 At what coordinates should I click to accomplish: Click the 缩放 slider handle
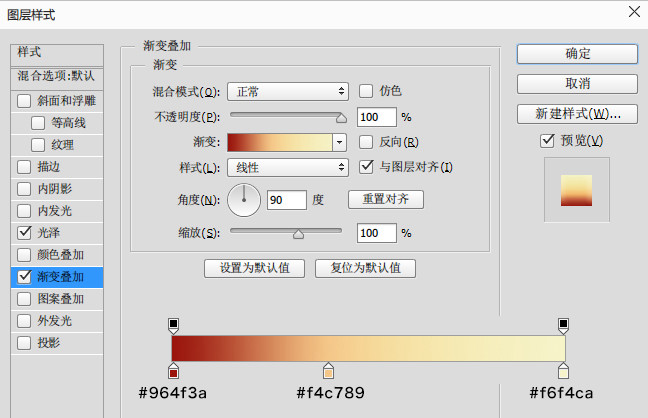point(298,234)
